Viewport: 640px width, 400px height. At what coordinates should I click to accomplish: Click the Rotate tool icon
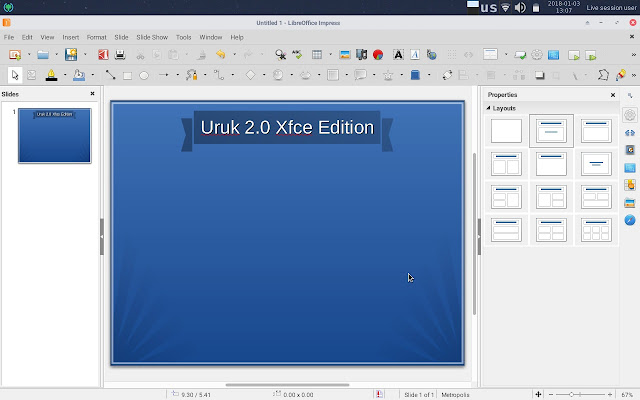click(x=447, y=75)
